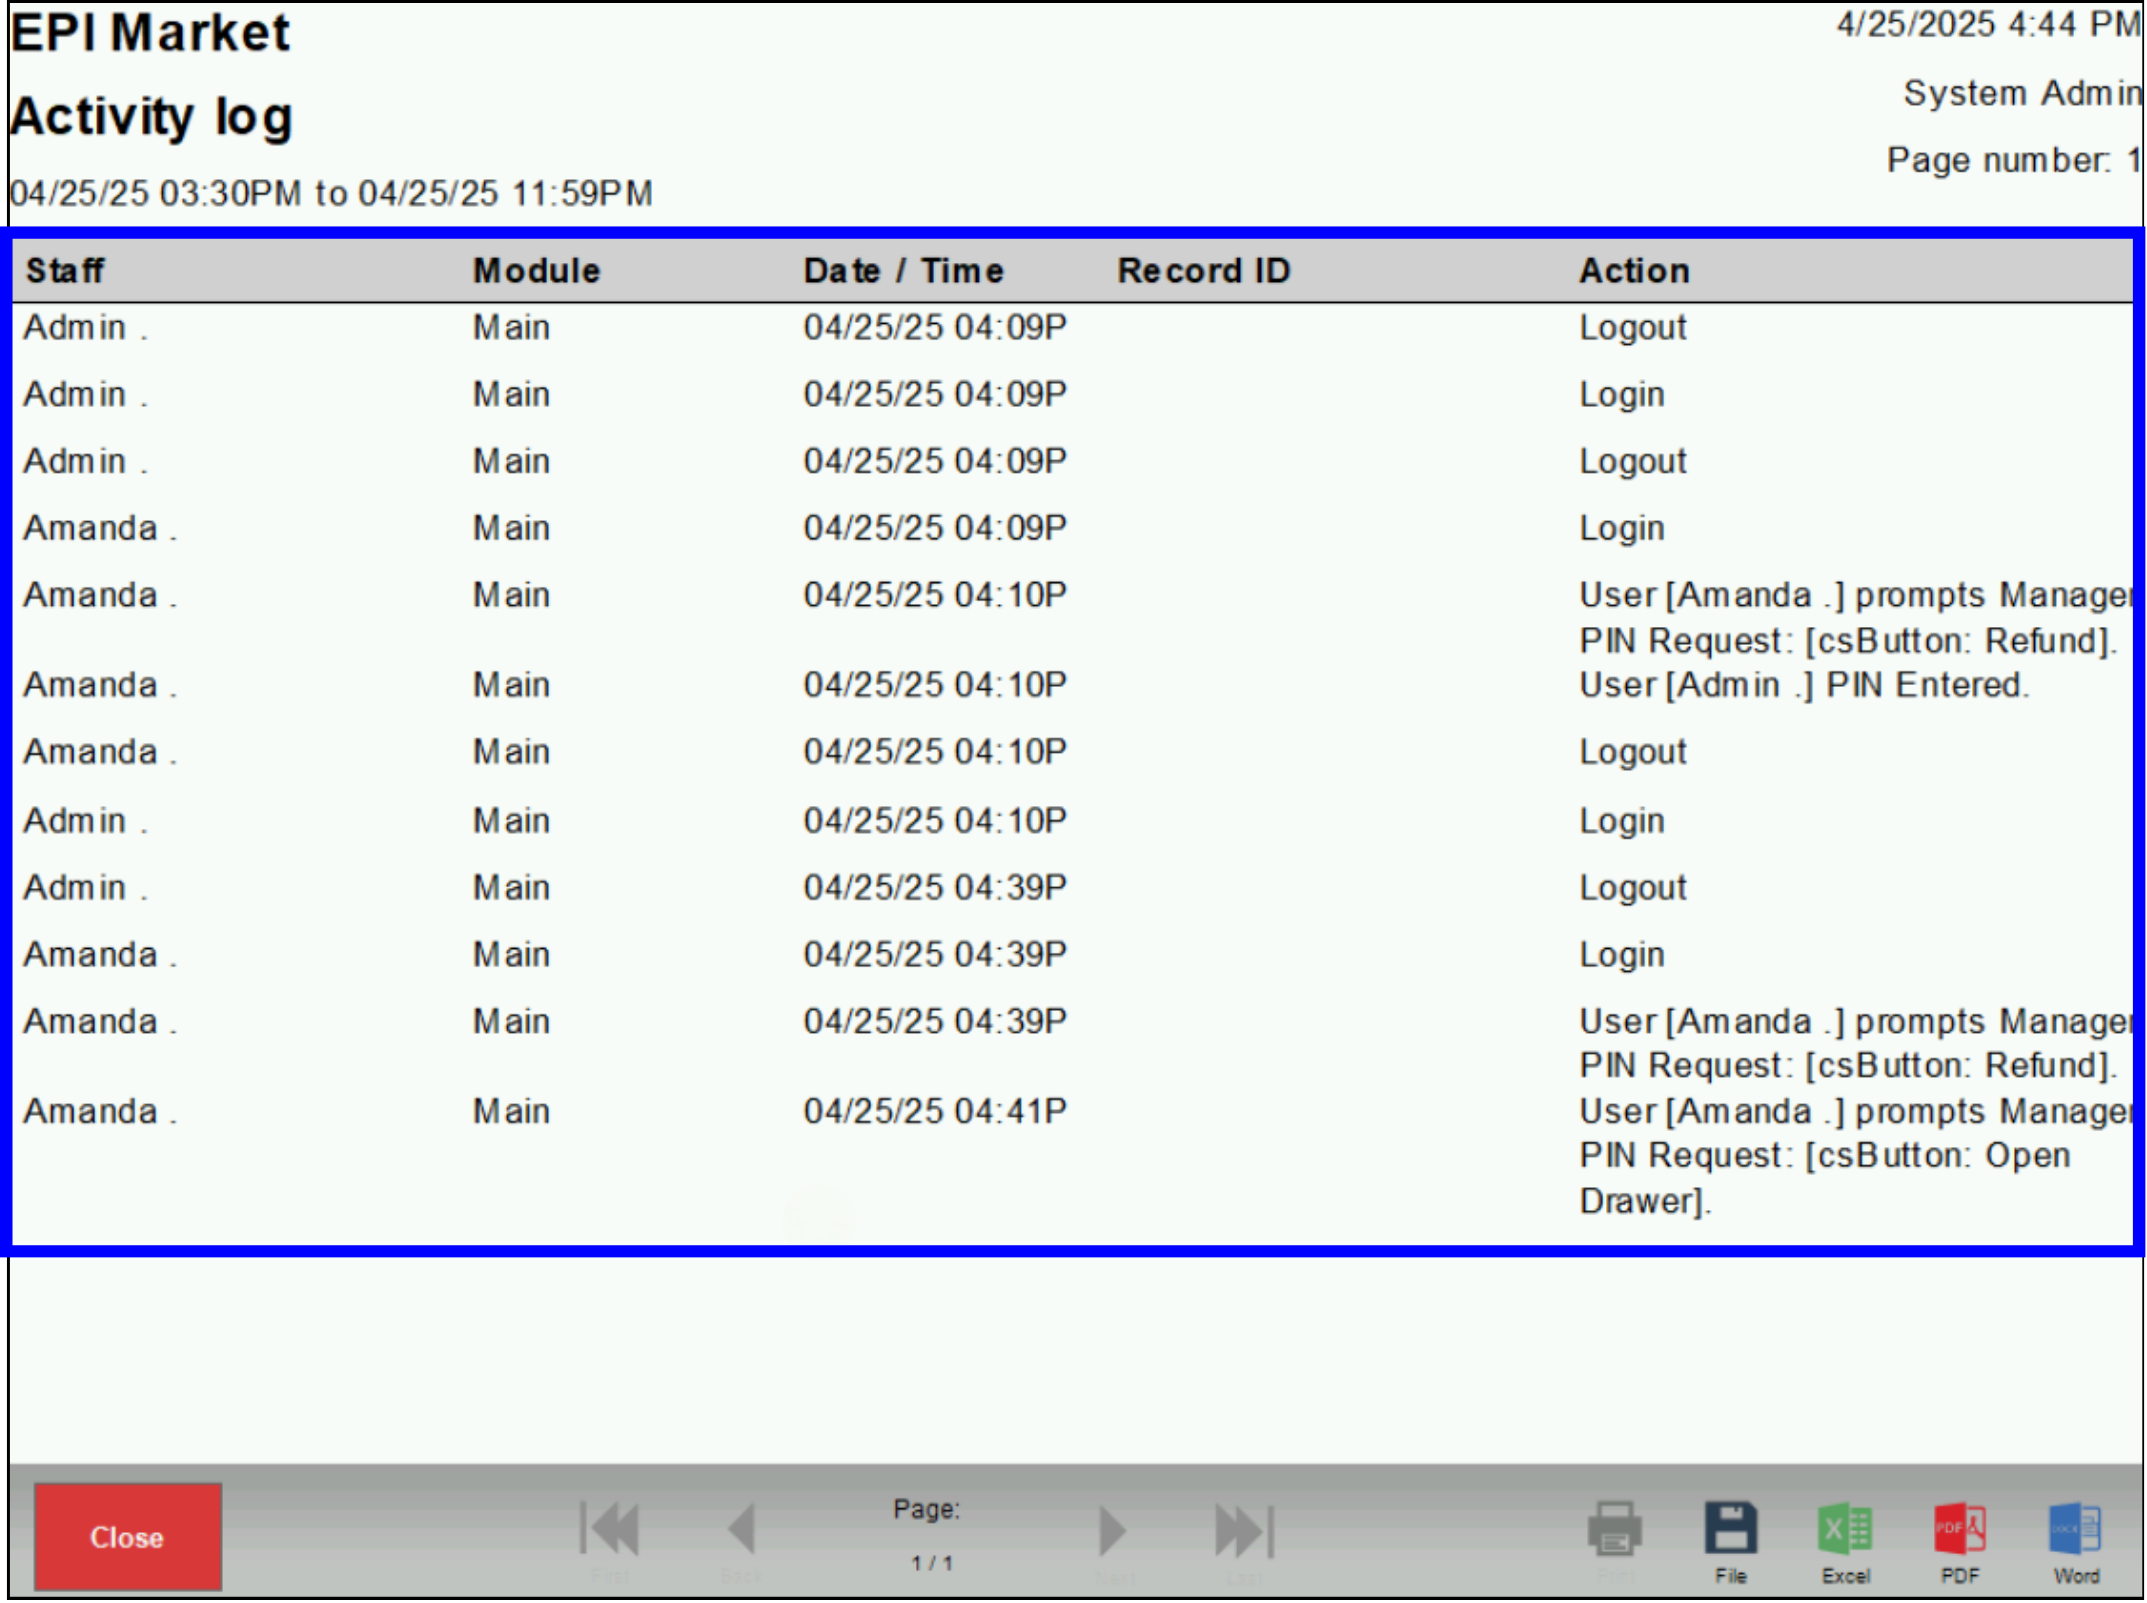Click the date range '04/25/25 03:30PM to 04/25/25 11:59PM'
This screenshot has height=1603, width=2147.
(x=331, y=193)
